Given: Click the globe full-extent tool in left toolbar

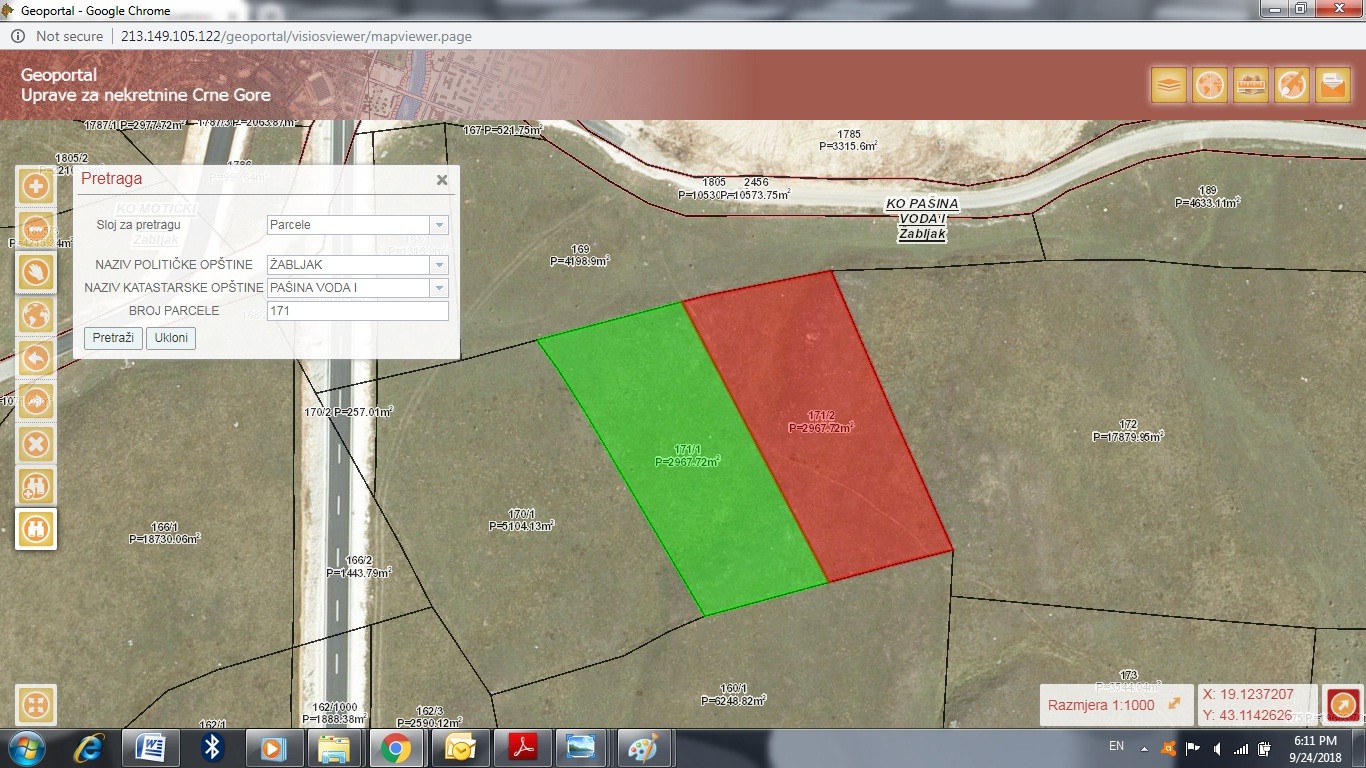Looking at the screenshot, I should [36, 315].
